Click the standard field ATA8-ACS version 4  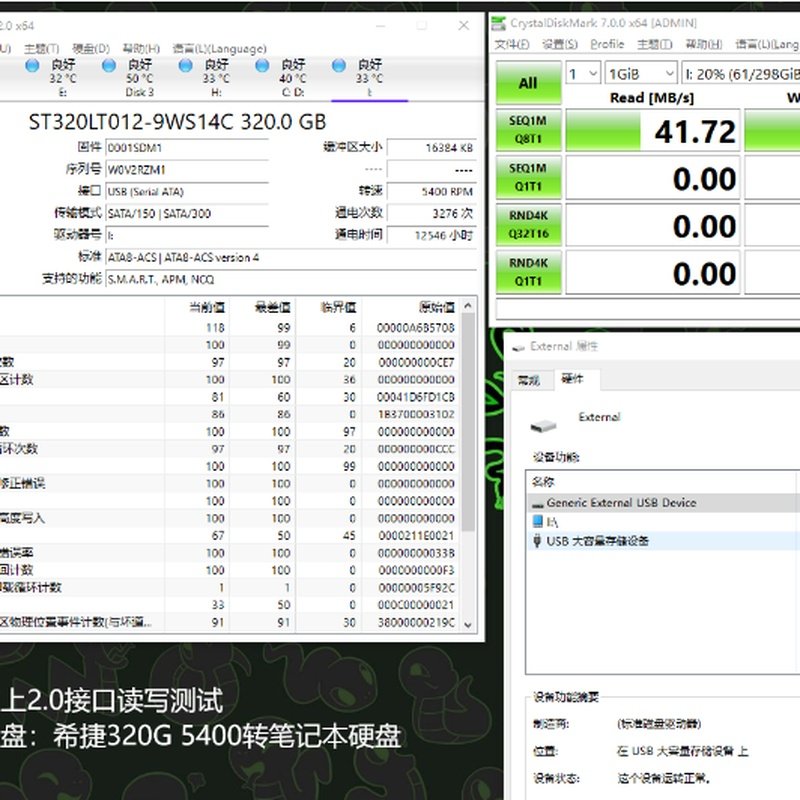click(291, 258)
